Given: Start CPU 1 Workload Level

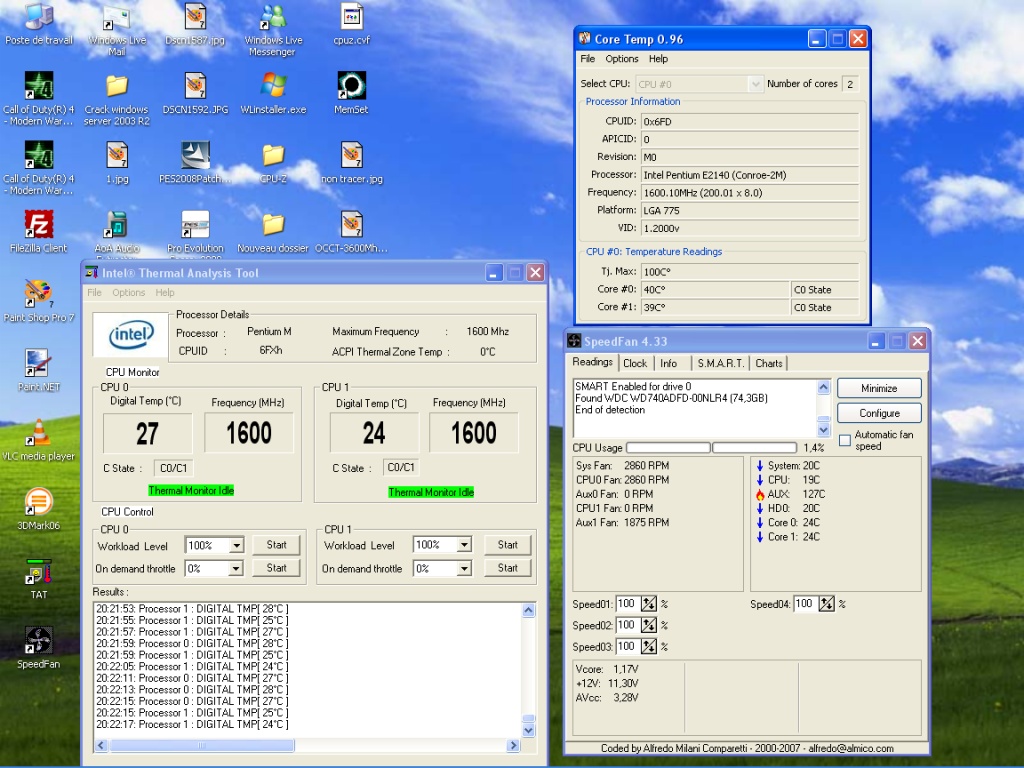Looking at the screenshot, I should click(x=507, y=545).
